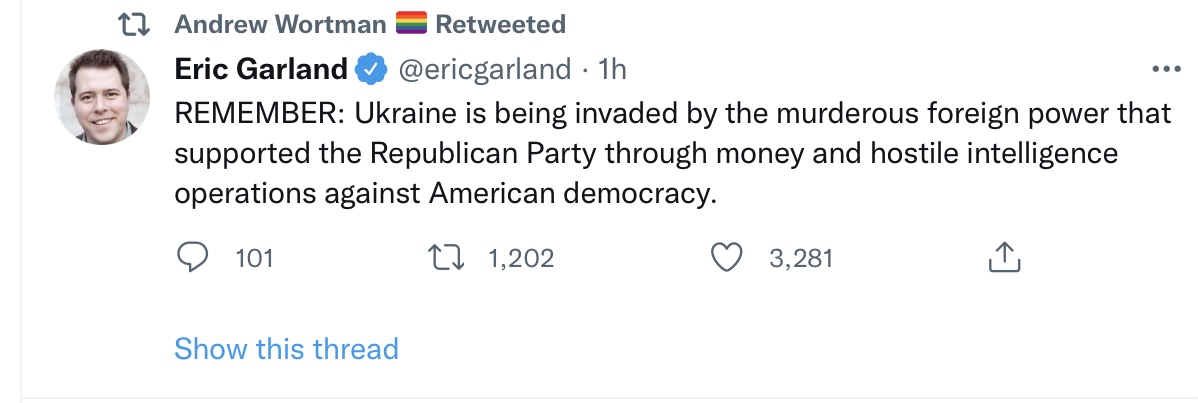Click the rainbow flag emoji
Screen dimensions: 1198x403
410,24
